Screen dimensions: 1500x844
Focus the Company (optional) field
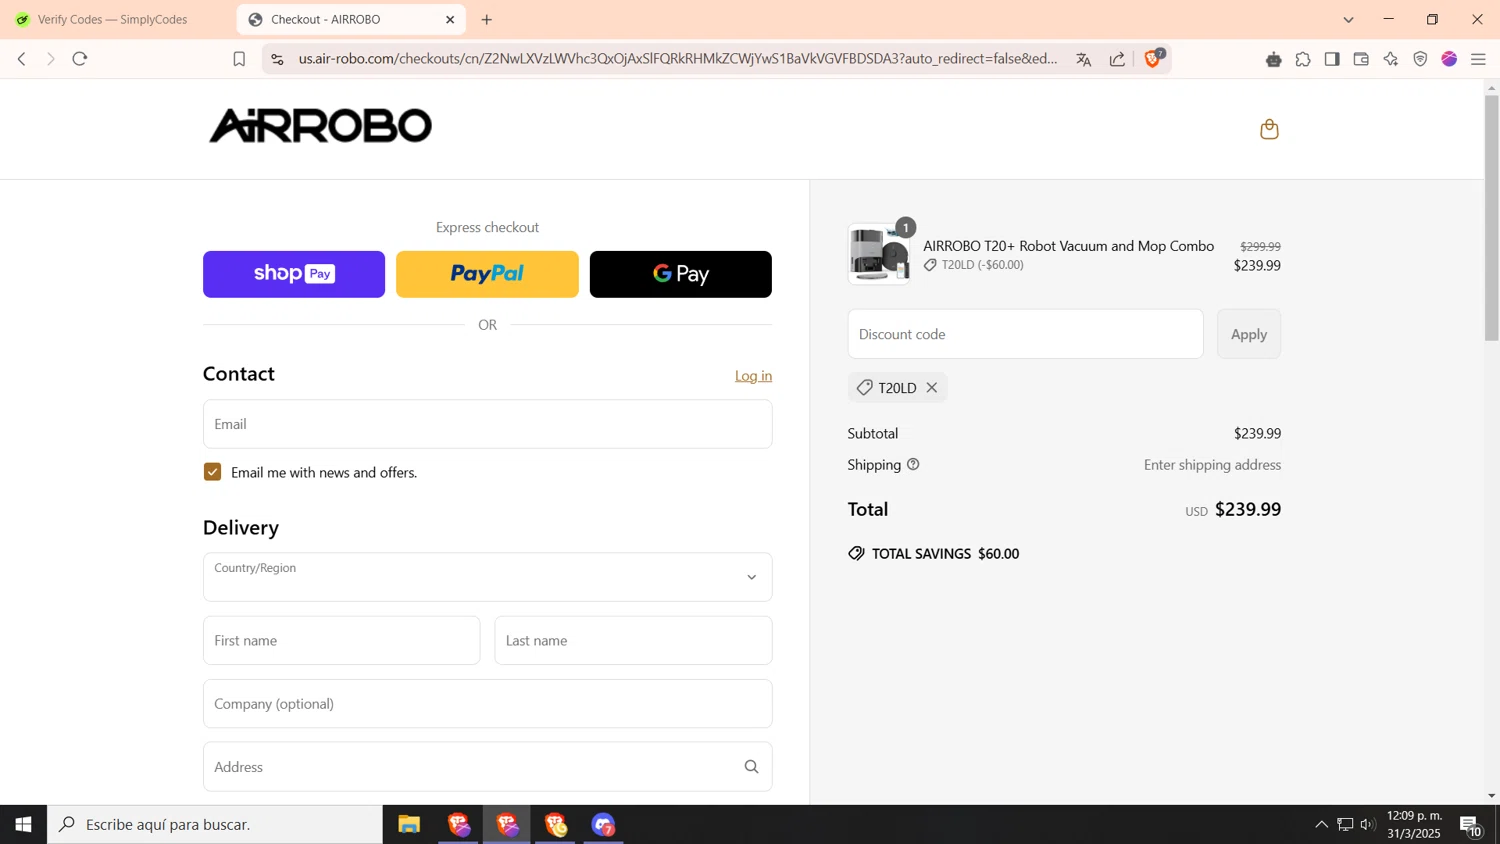pyautogui.click(x=487, y=704)
